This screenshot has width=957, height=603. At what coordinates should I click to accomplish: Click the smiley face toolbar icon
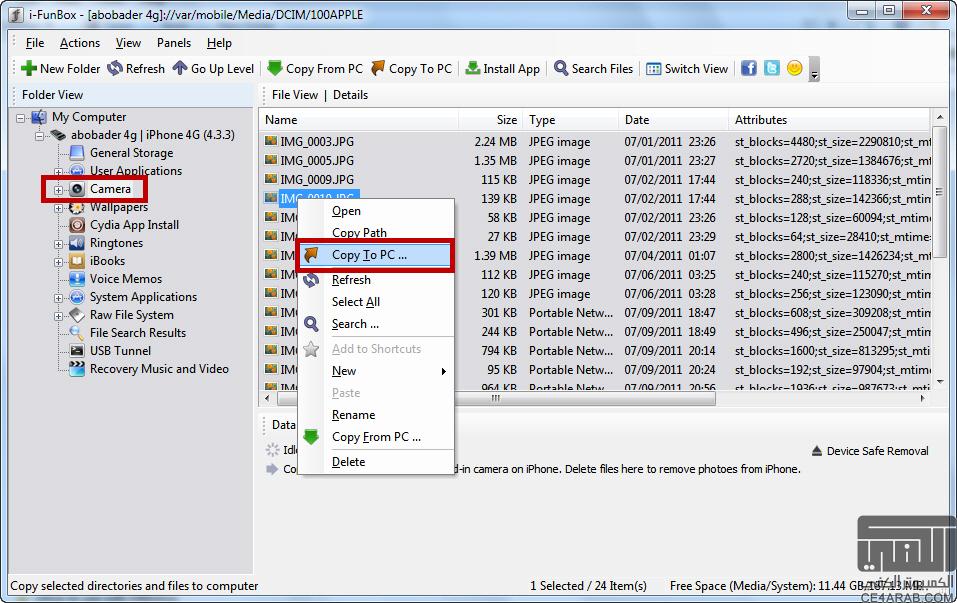coord(794,68)
